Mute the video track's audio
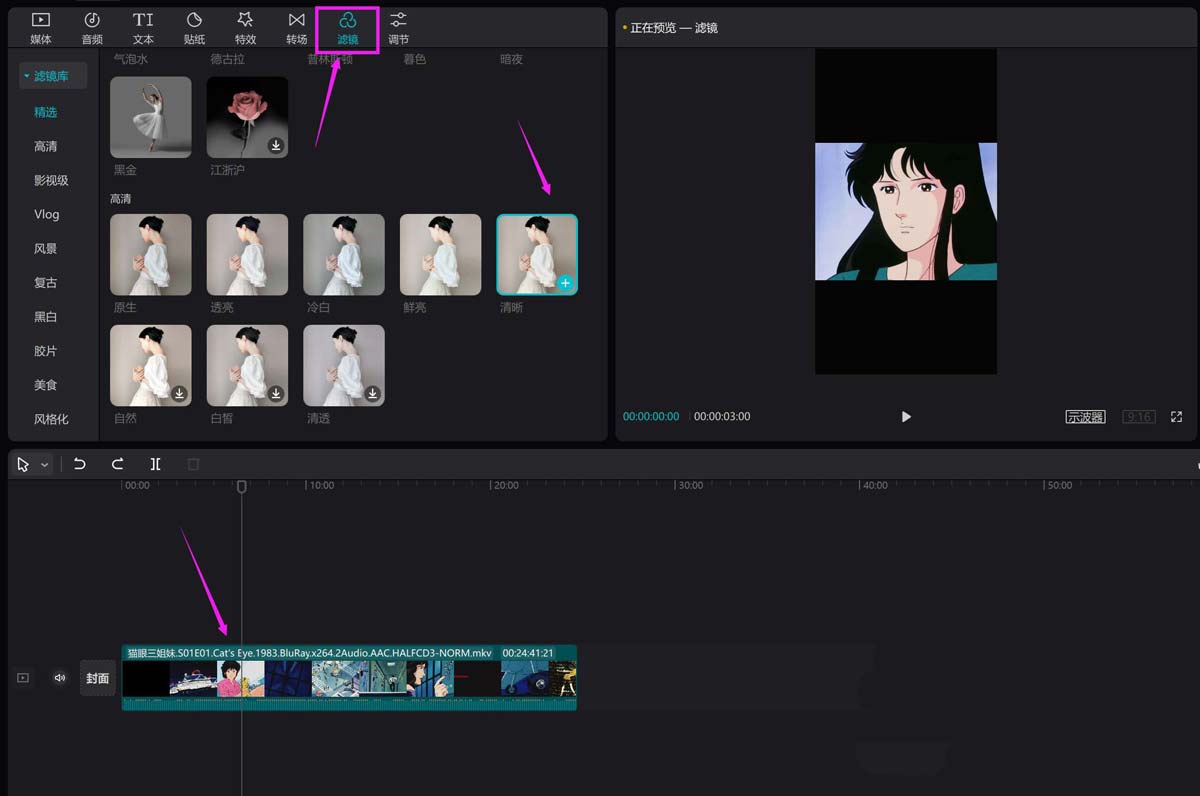This screenshot has width=1200, height=796. (60, 678)
